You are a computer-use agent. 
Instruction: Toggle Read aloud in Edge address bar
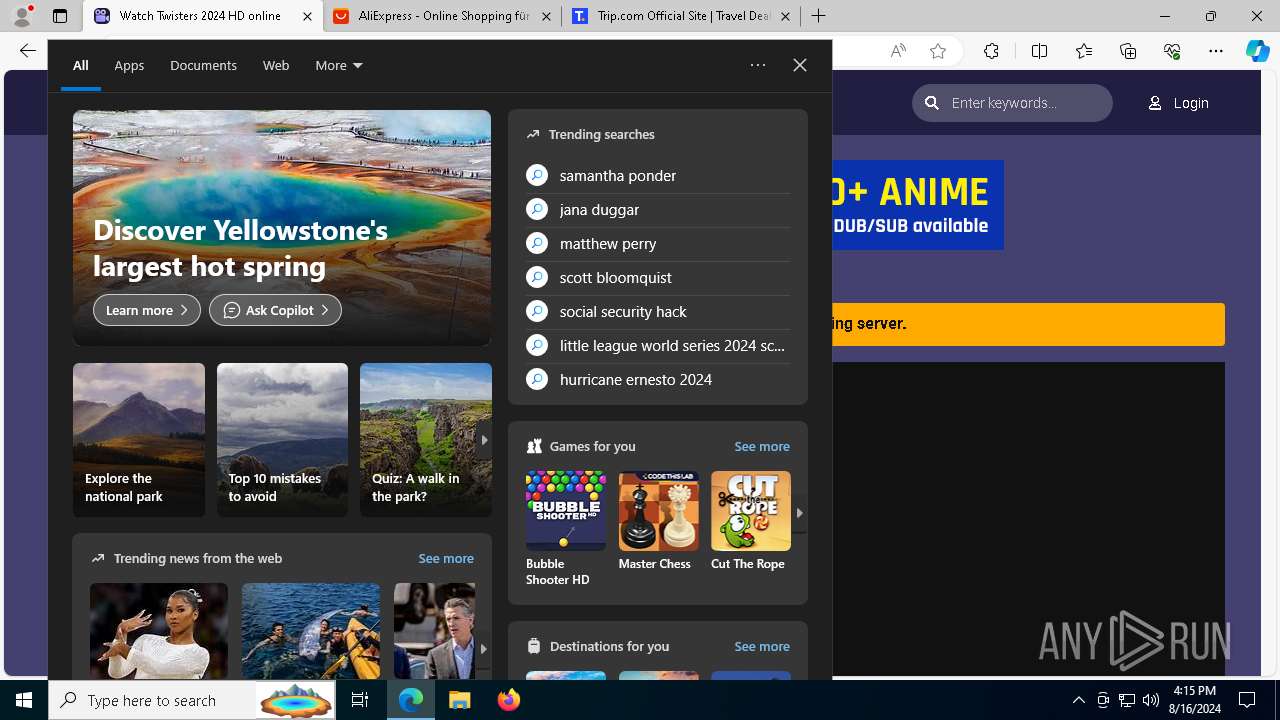point(898,51)
